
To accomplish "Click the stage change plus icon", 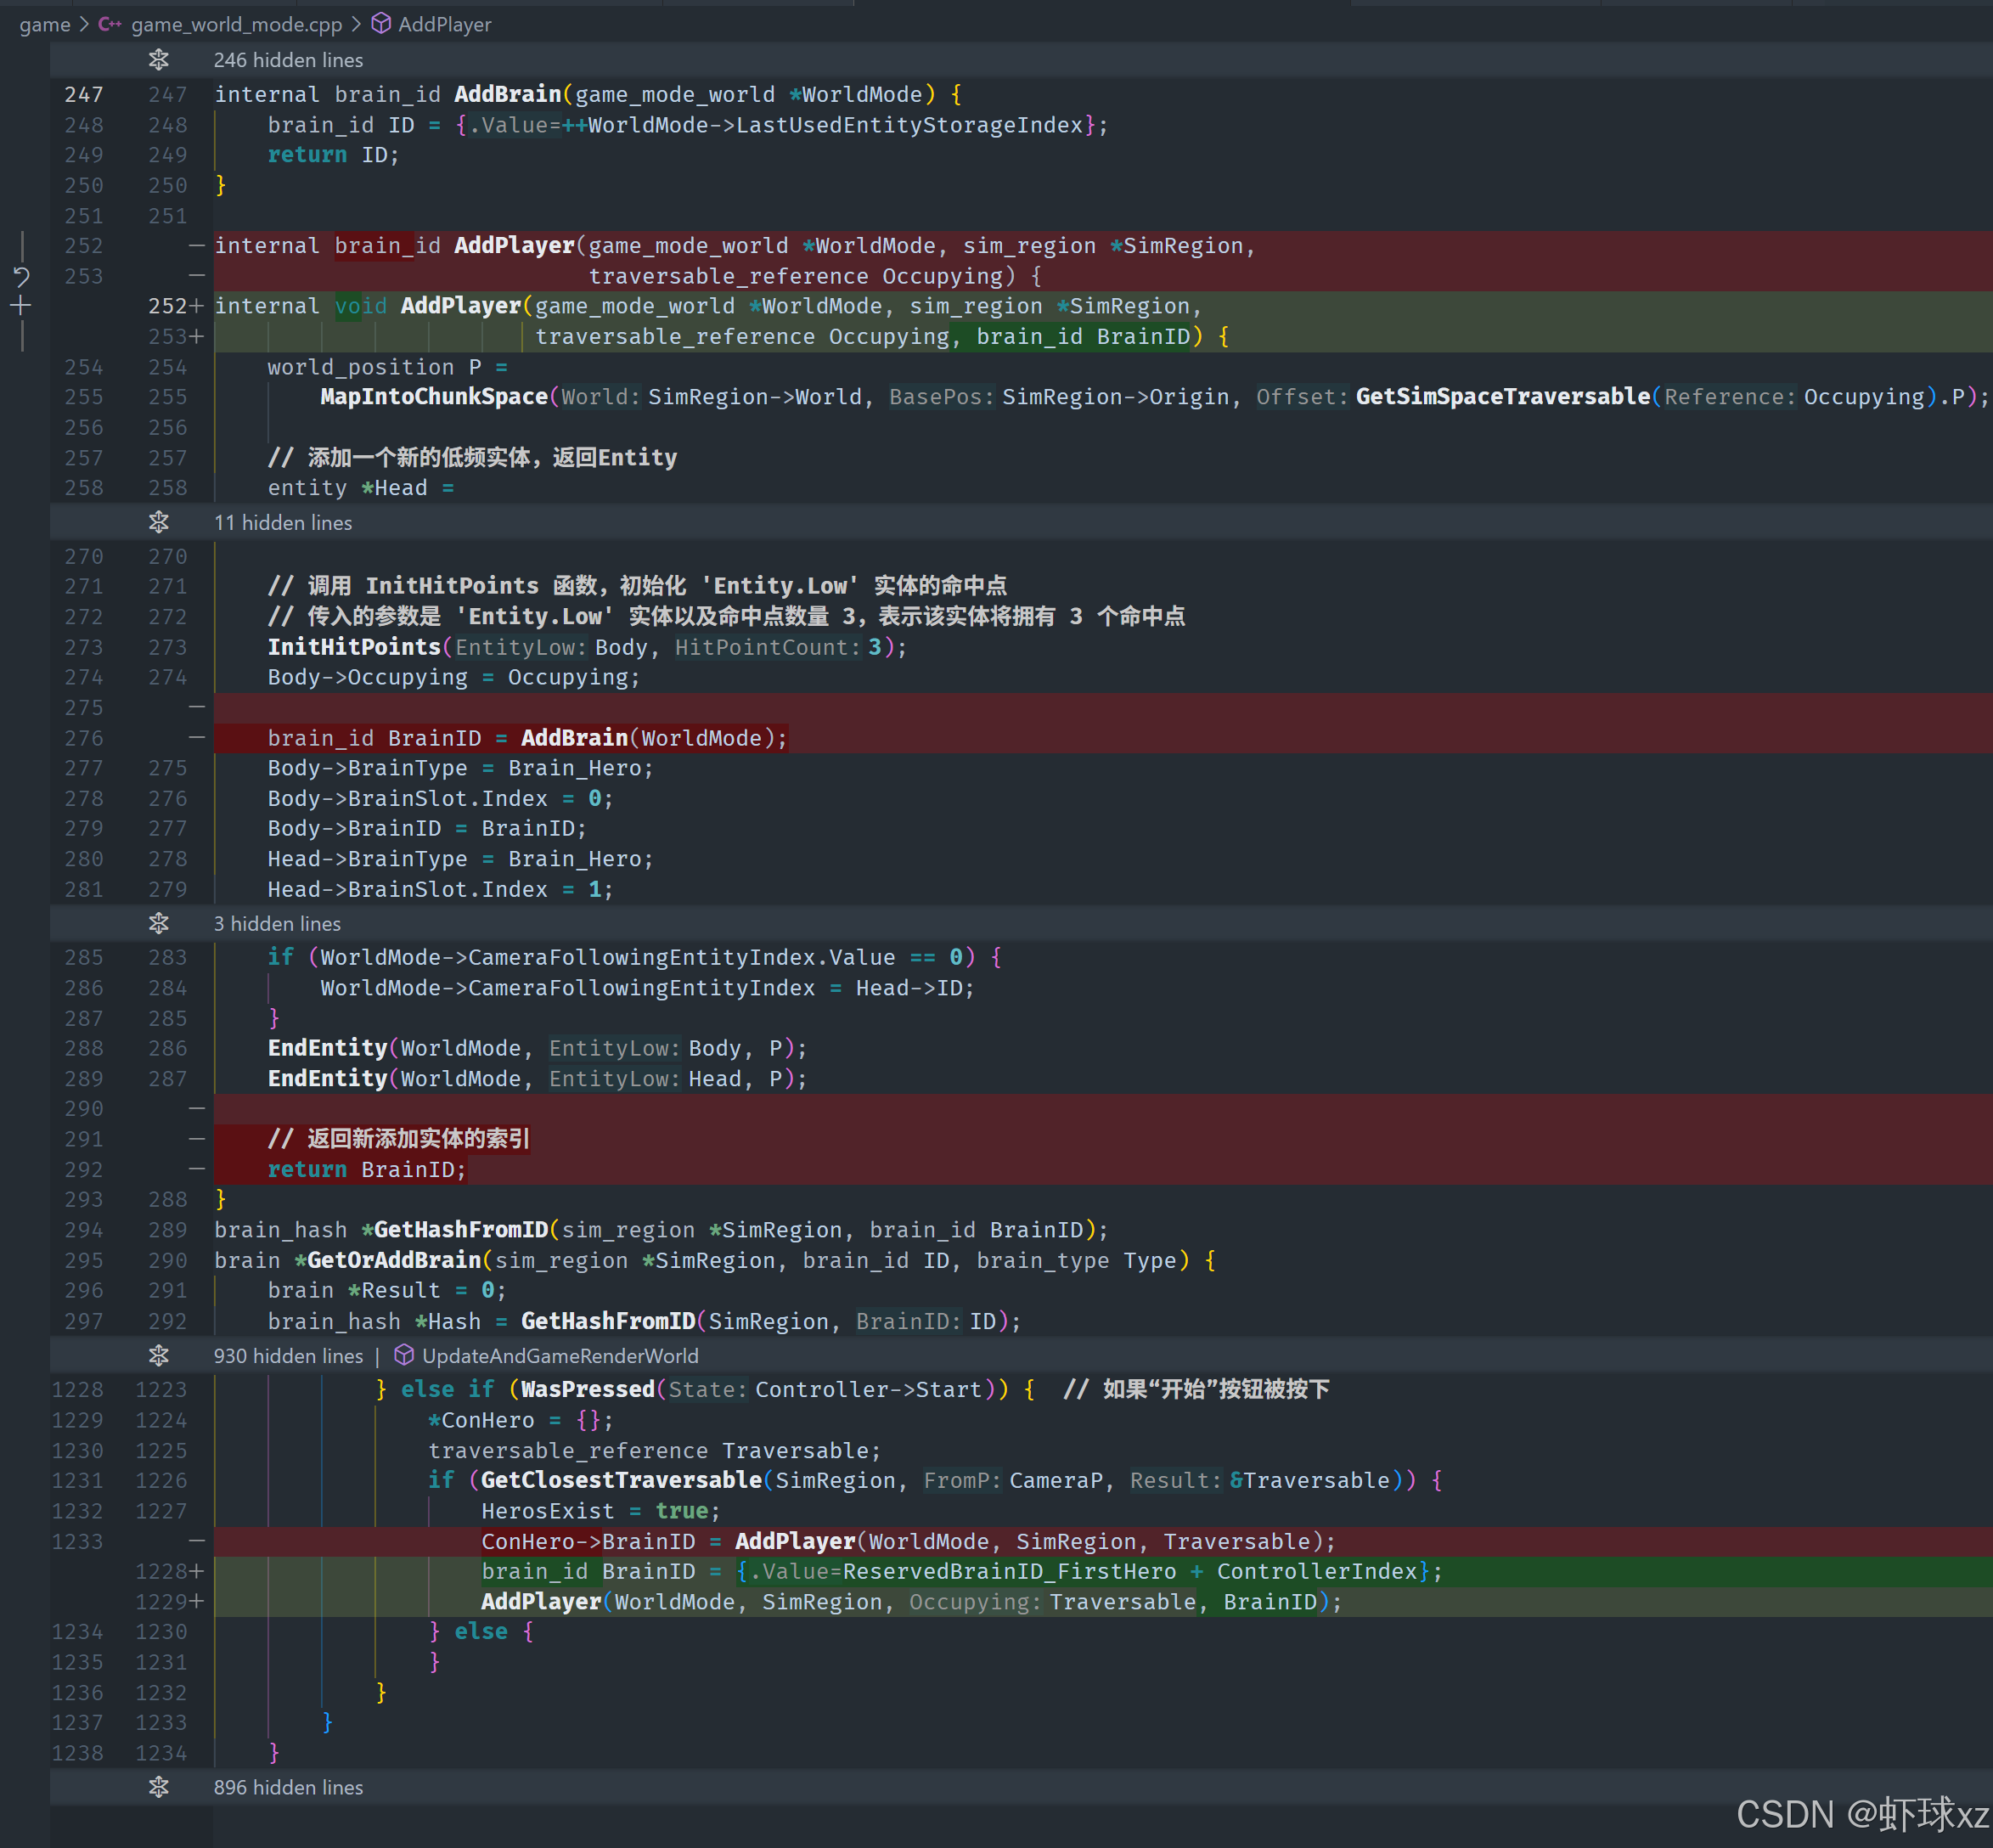I will [21, 306].
